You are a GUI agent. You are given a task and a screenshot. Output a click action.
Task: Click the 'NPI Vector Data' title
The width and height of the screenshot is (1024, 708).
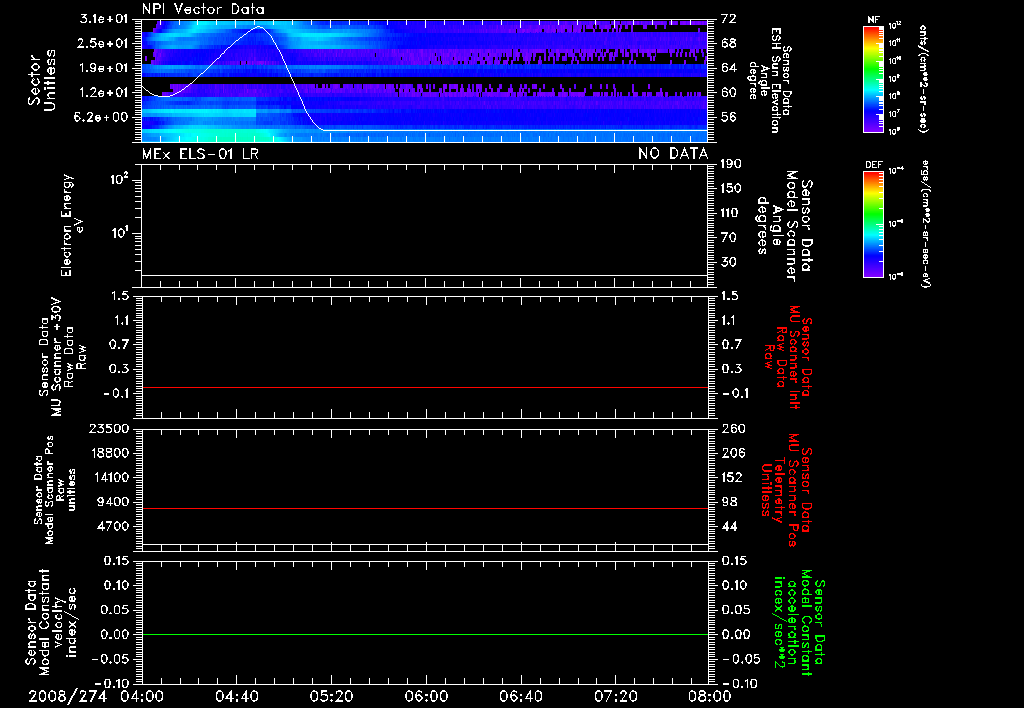203,9
